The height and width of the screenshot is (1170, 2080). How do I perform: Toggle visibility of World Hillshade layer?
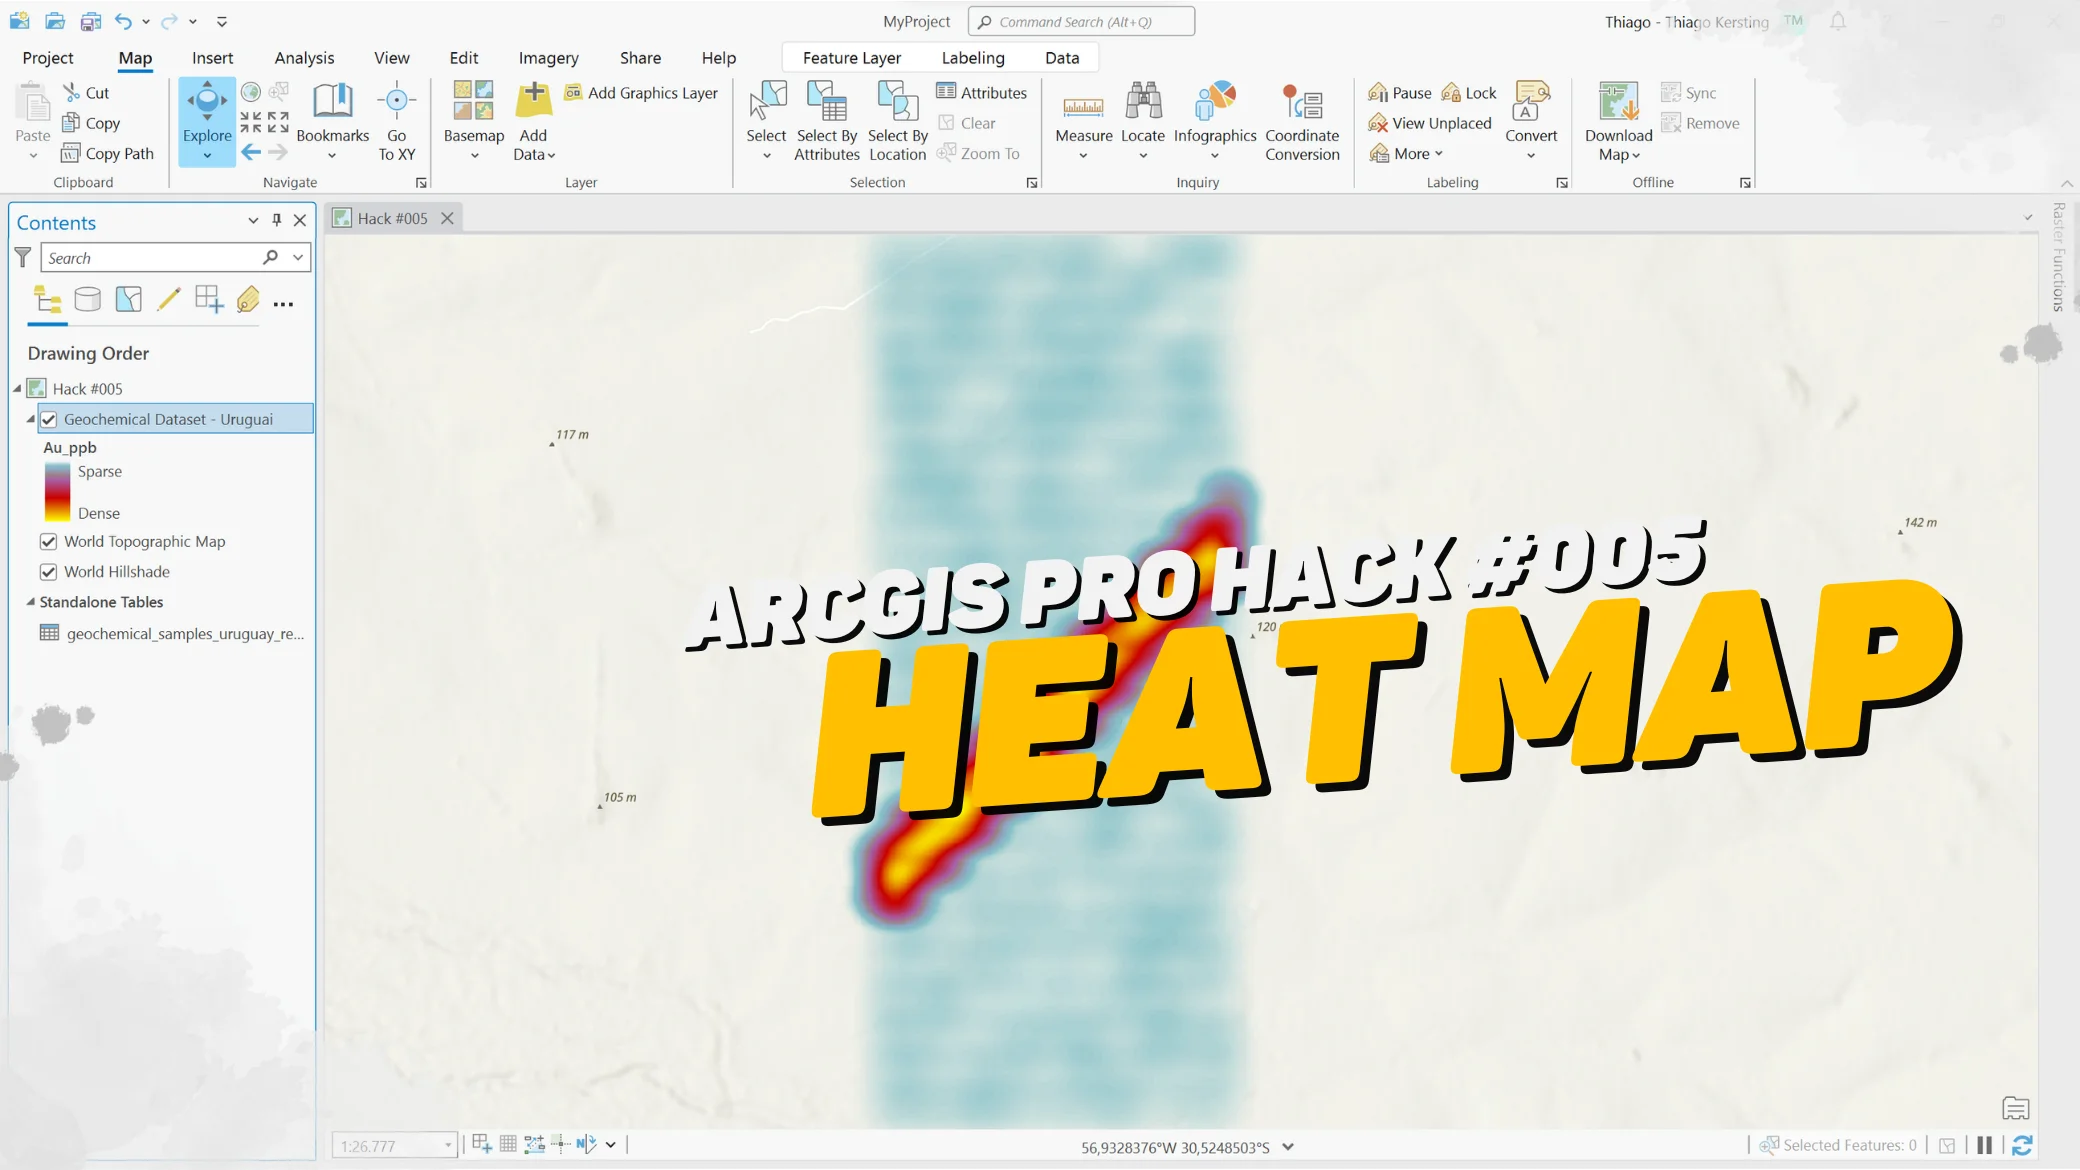49,571
